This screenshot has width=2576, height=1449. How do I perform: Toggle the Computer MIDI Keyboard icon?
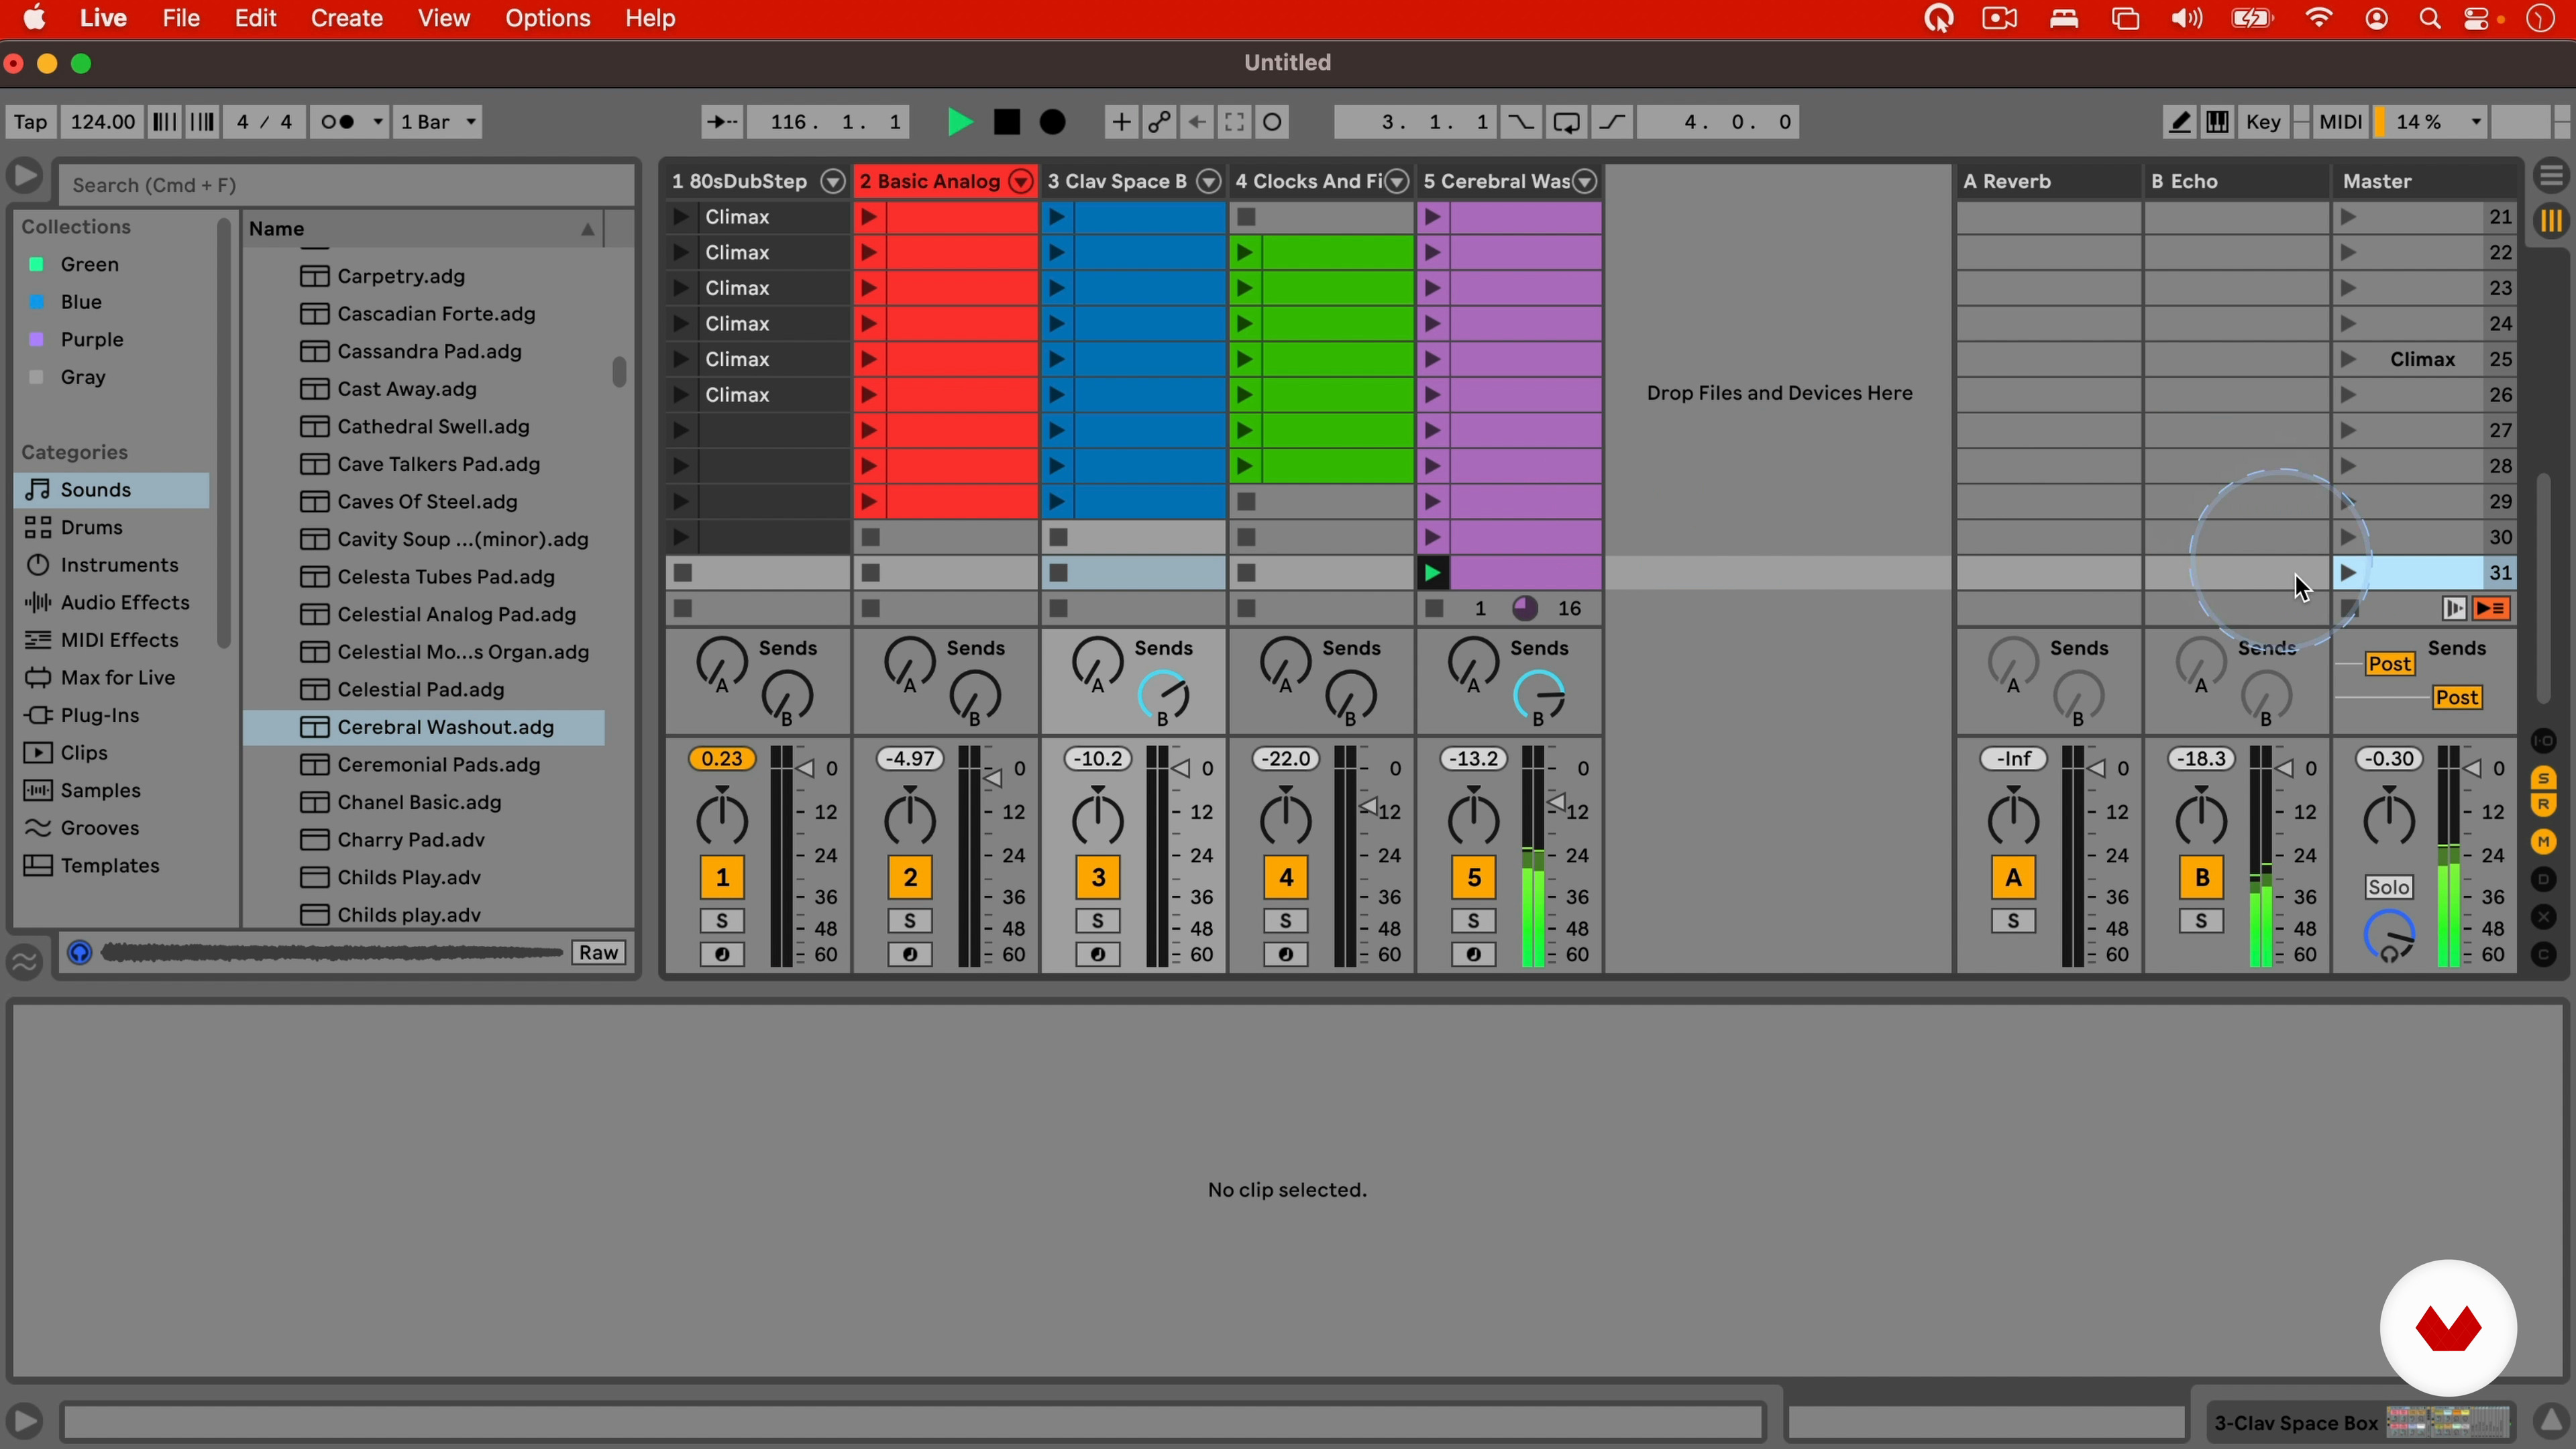[2218, 122]
